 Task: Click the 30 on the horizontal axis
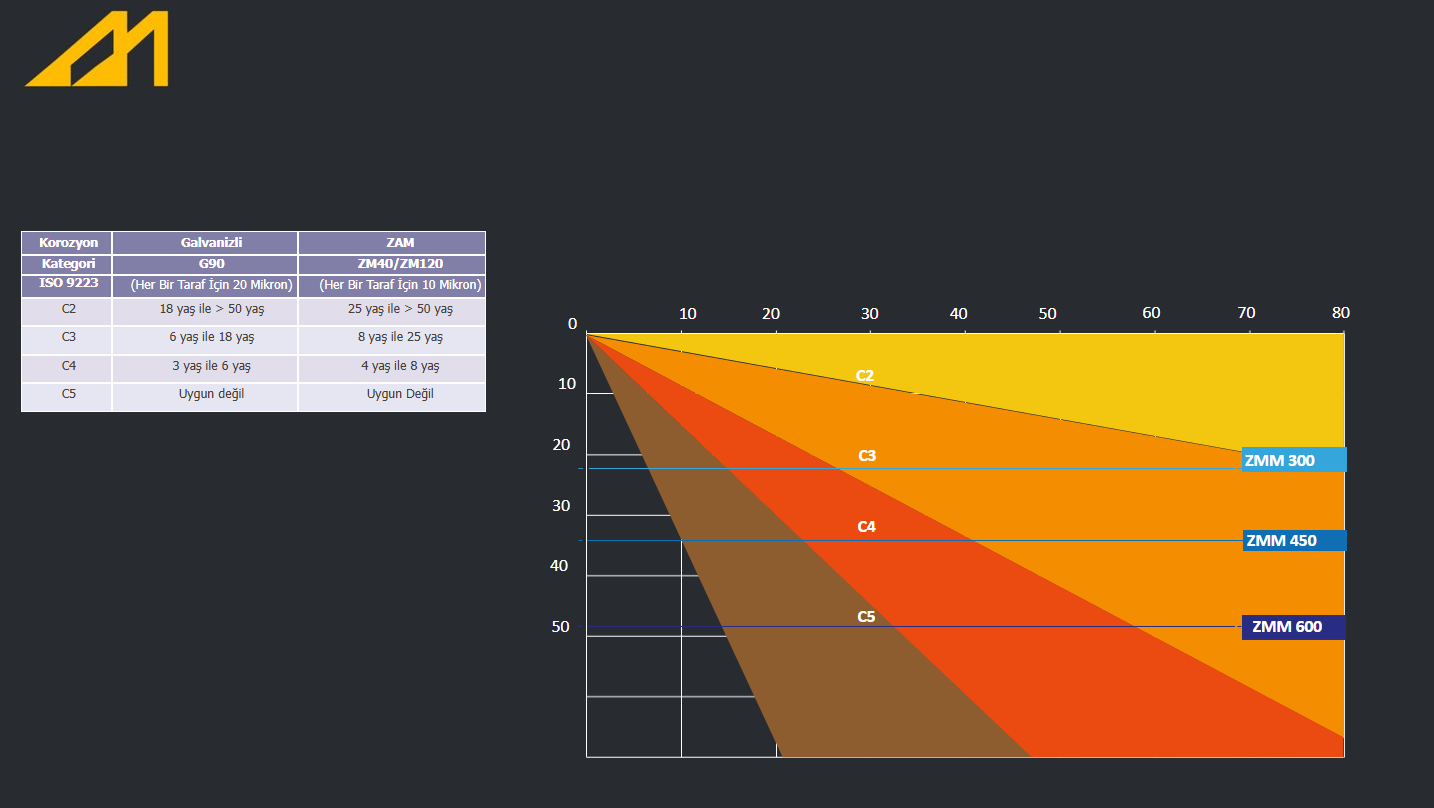pos(870,314)
